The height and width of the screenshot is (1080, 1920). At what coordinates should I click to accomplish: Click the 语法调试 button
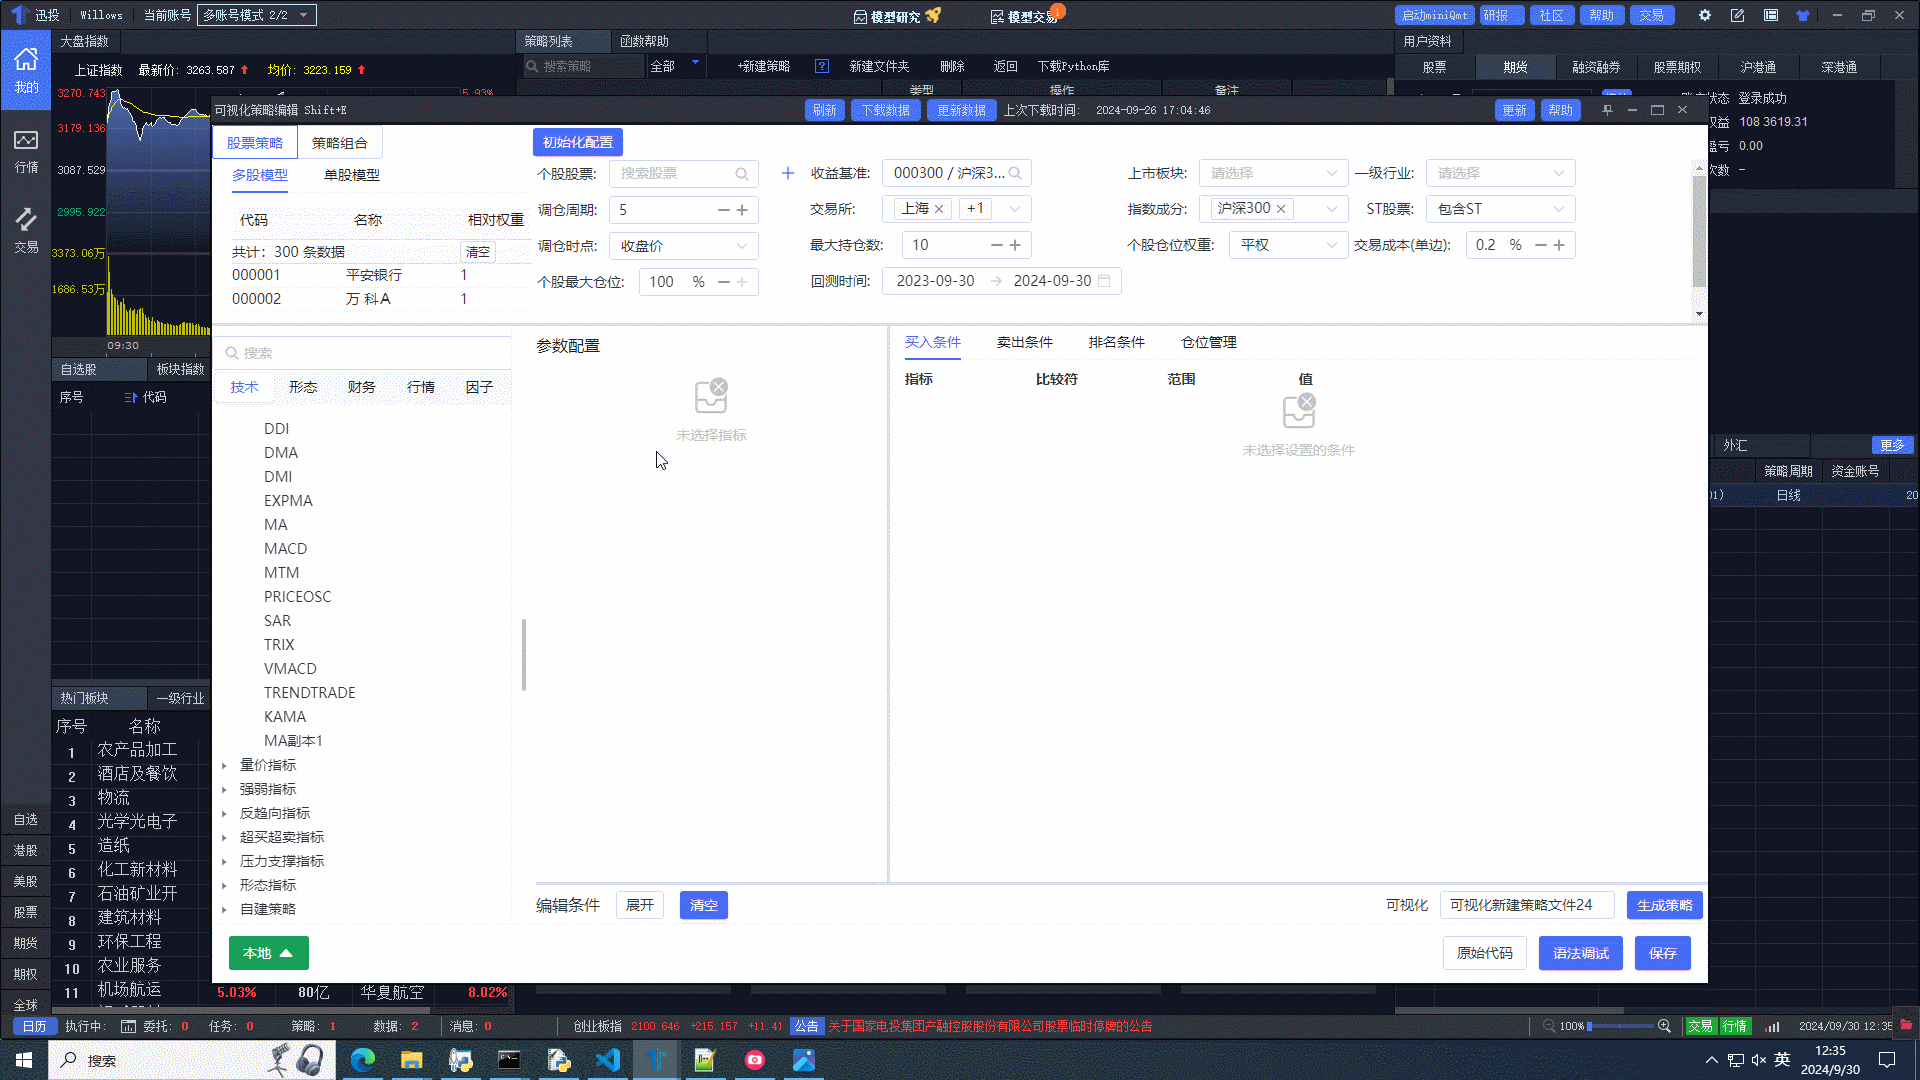(x=1580, y=953)
